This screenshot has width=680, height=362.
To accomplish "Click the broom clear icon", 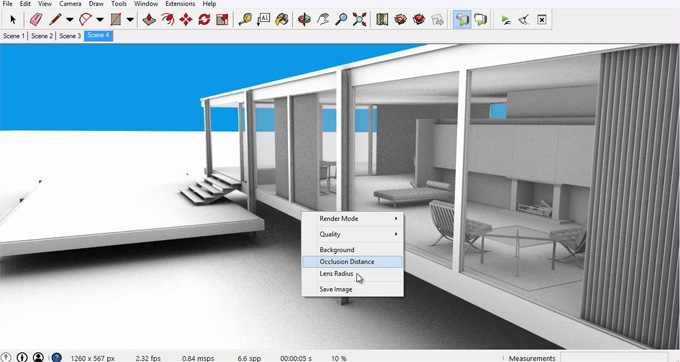I will [x=523, y=20].
